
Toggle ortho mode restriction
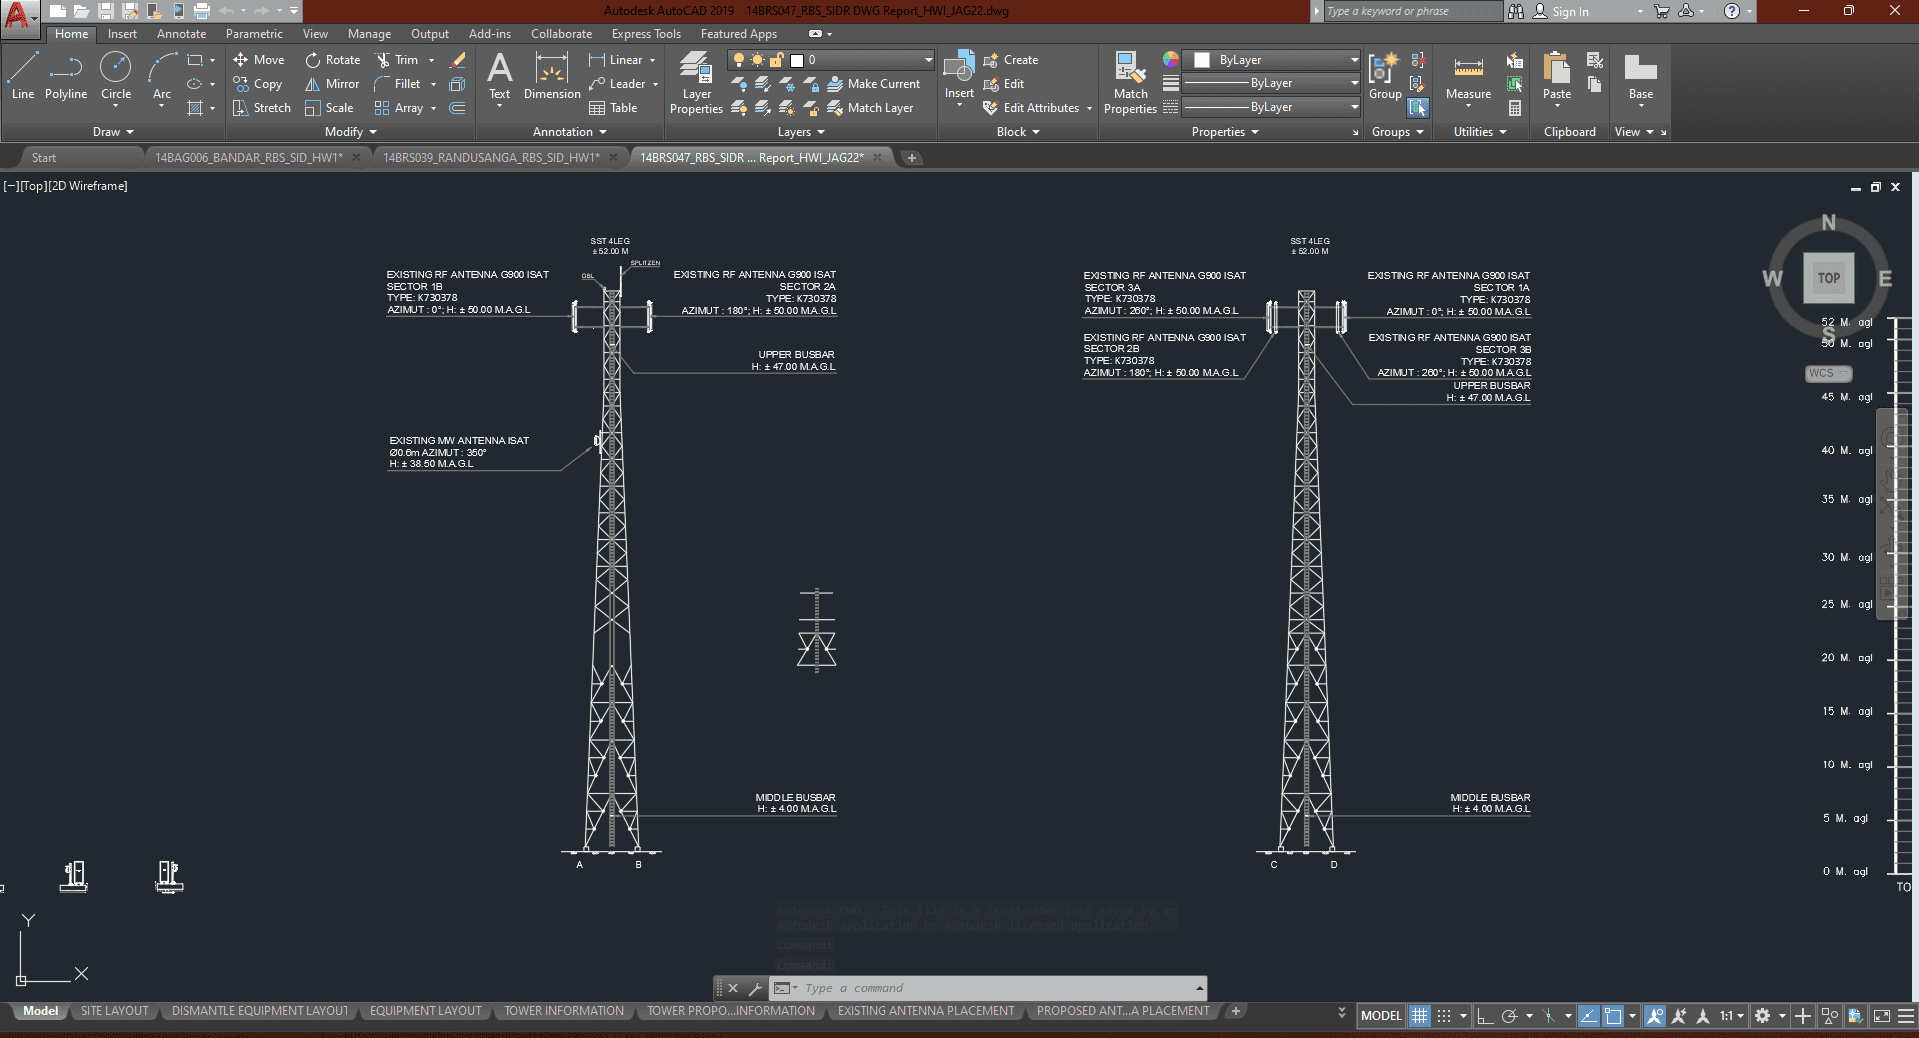tap(1485, 1016)
